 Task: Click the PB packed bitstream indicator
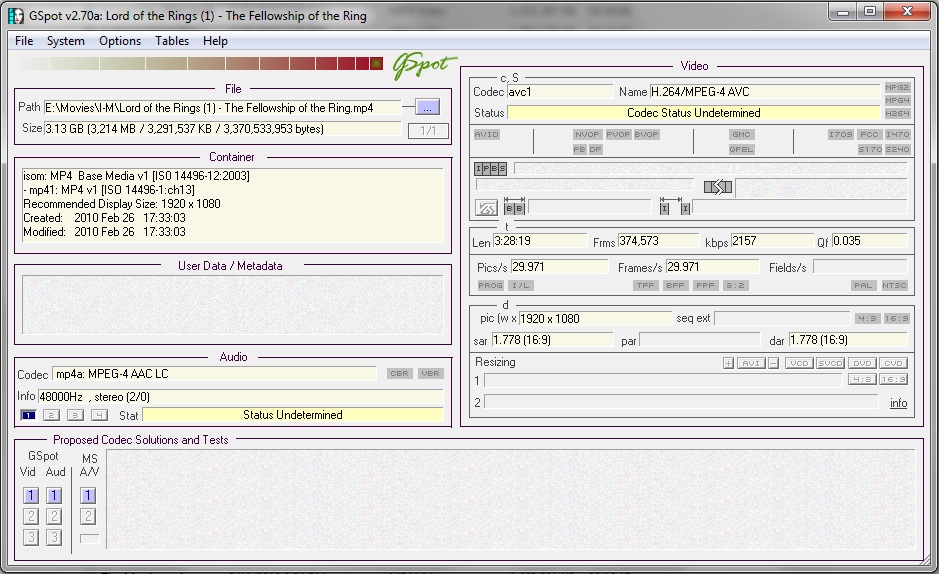(x=579, y=149)
